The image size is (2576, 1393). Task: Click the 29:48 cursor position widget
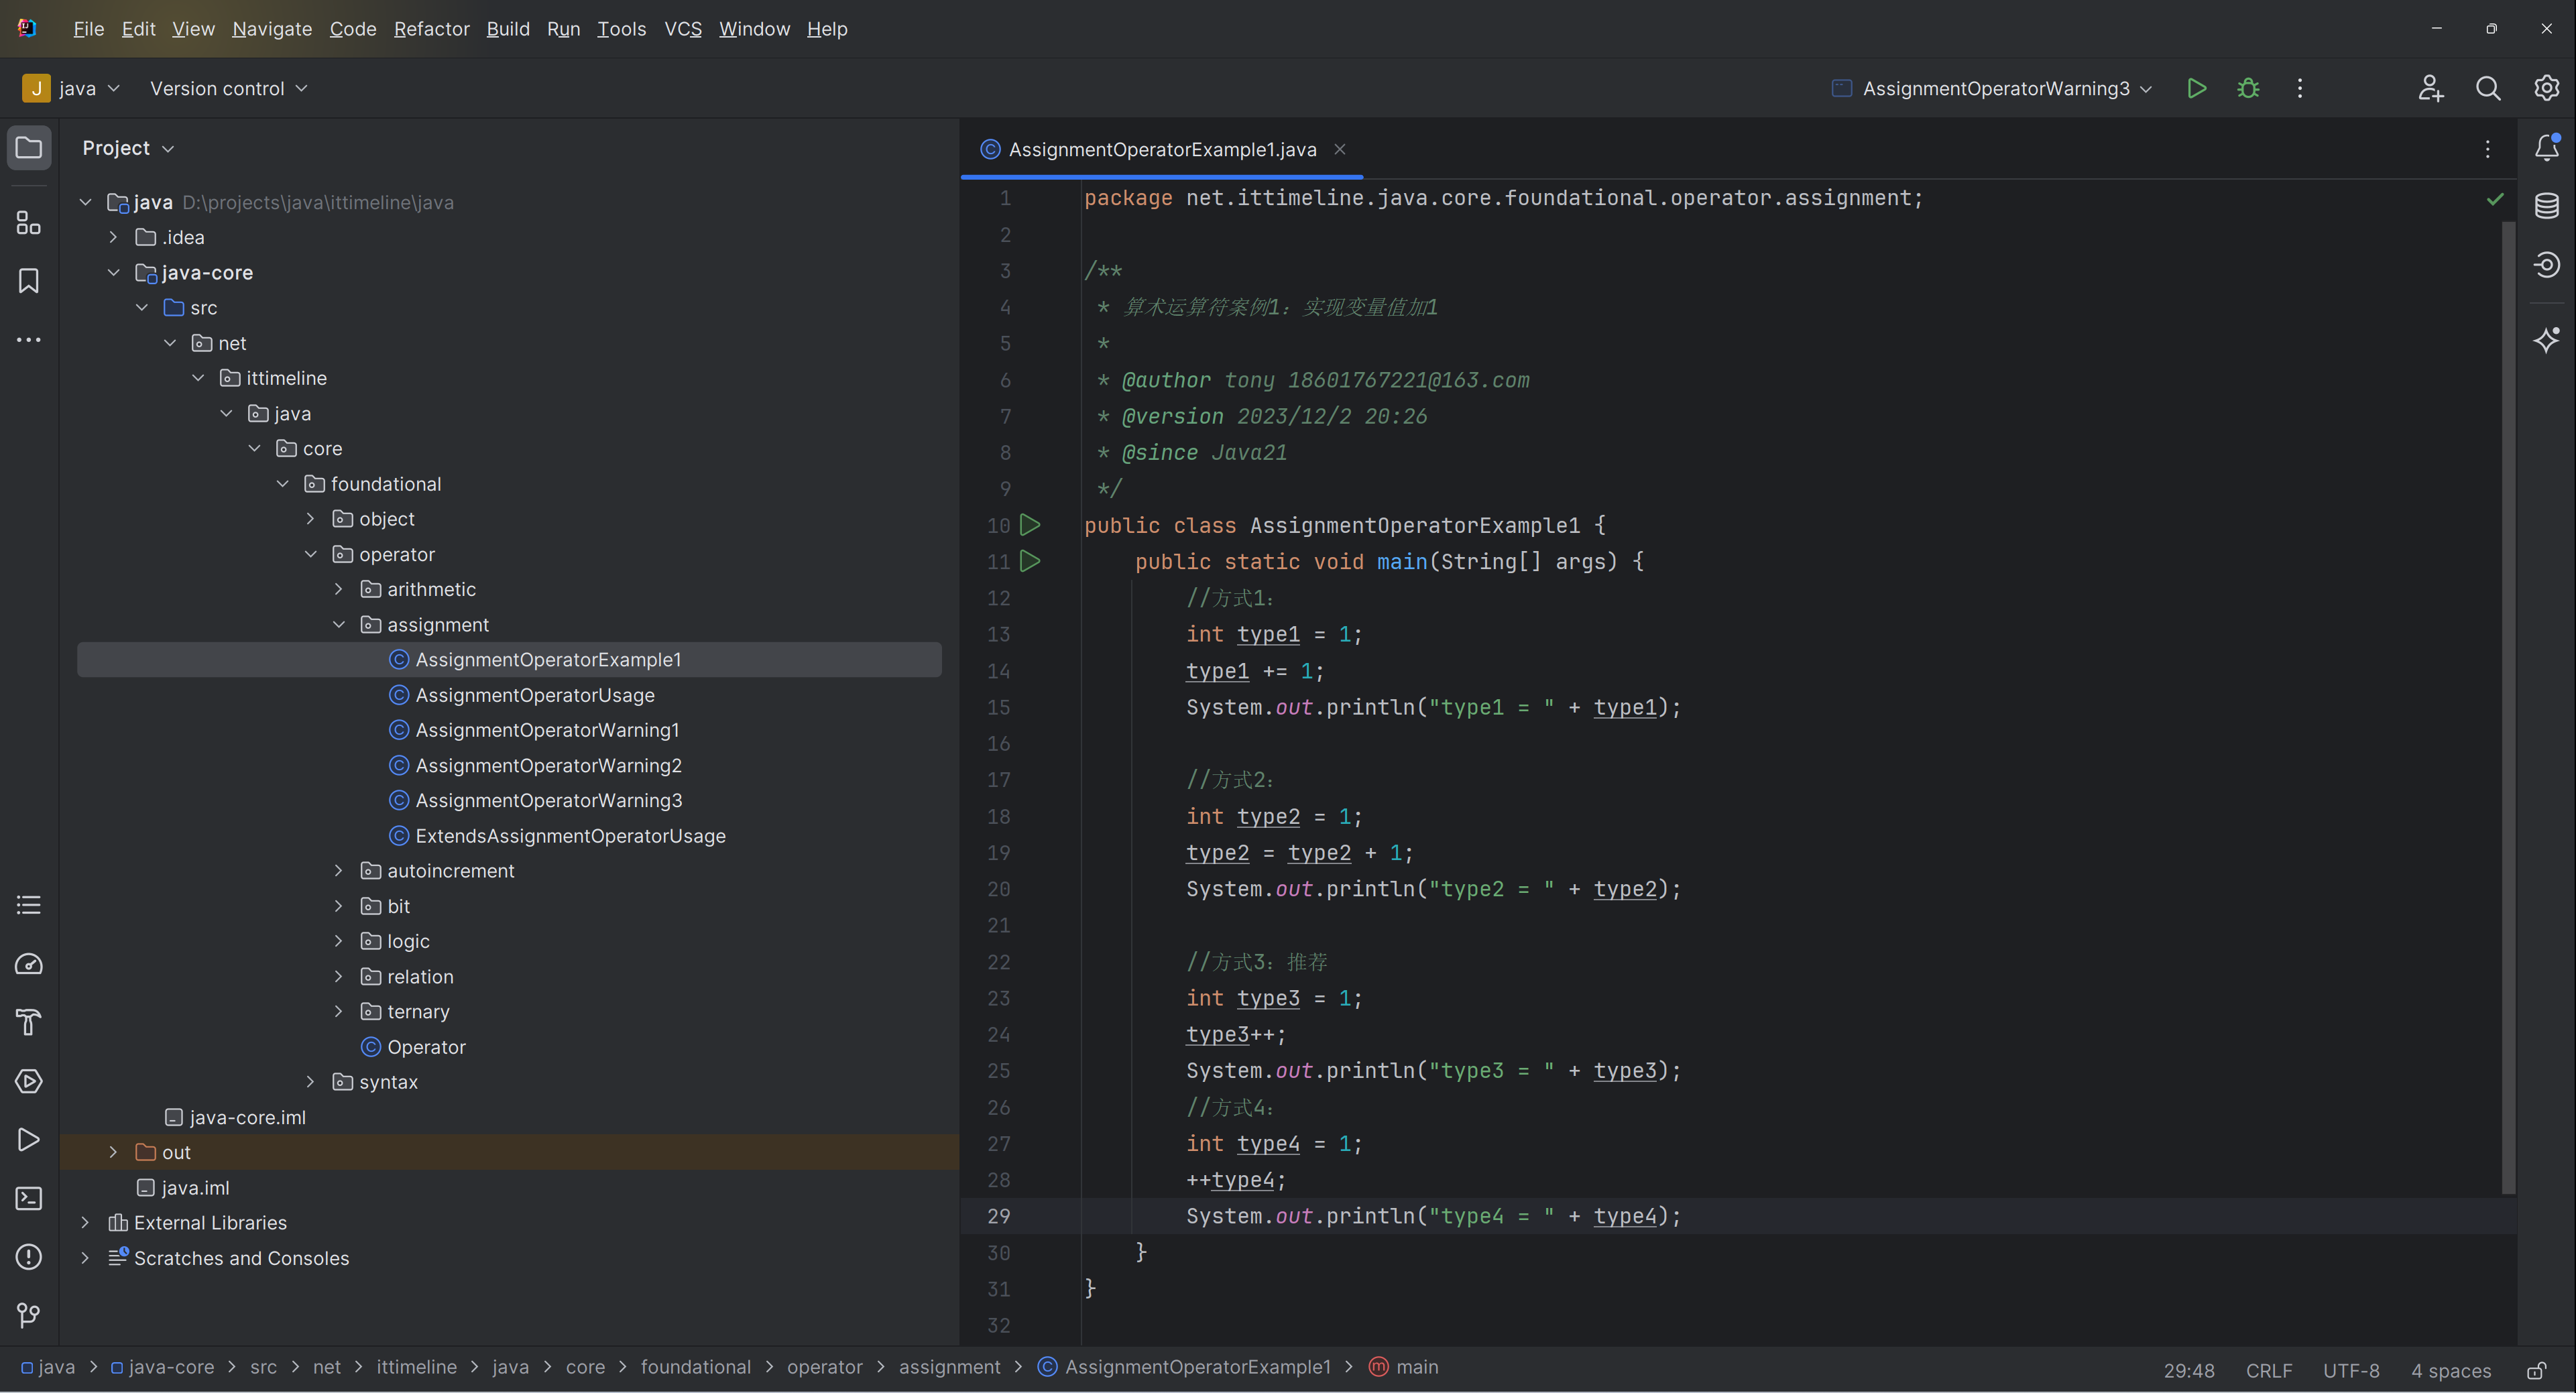pos(2189,1370)
